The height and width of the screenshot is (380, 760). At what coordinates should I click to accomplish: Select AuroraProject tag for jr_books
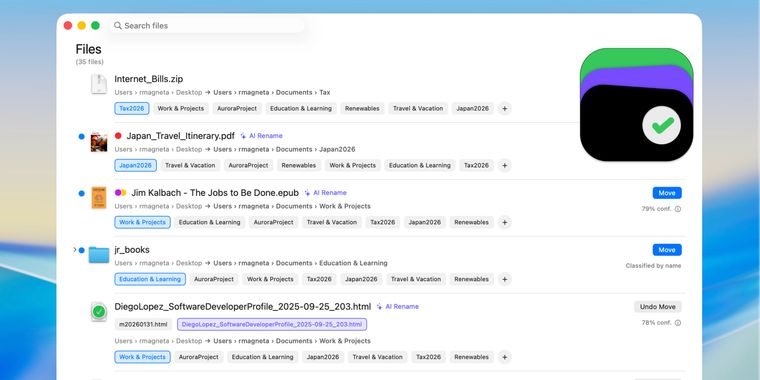pyautogui.click(x=214, y=279)
